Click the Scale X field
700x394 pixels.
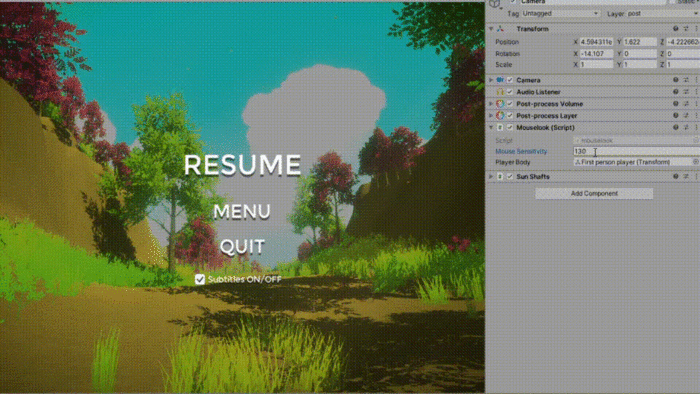pyautogui.click(x=596, y=65)
